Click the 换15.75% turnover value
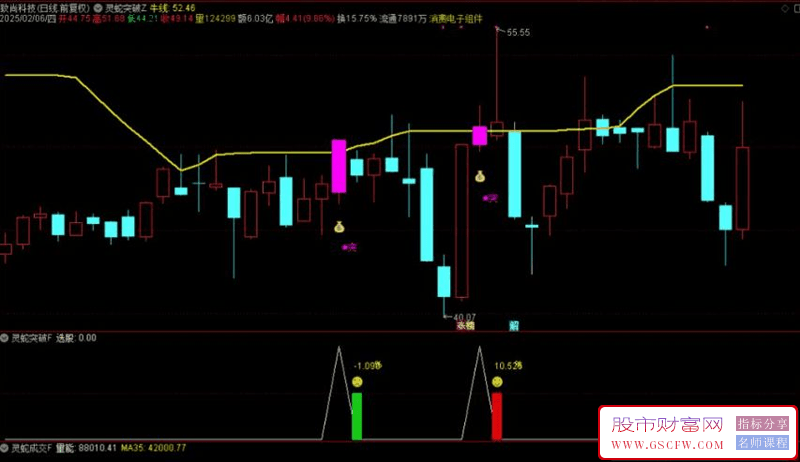 (357, 19)
